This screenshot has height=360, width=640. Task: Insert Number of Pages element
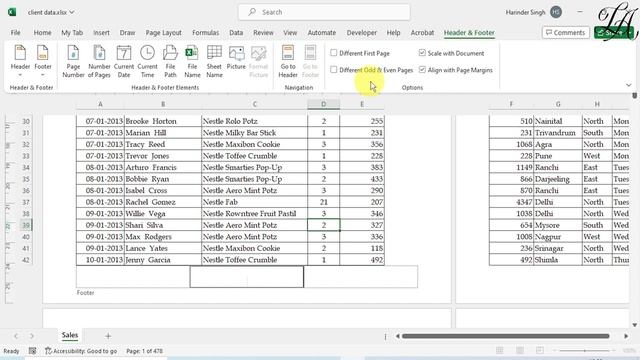(99, 61)
